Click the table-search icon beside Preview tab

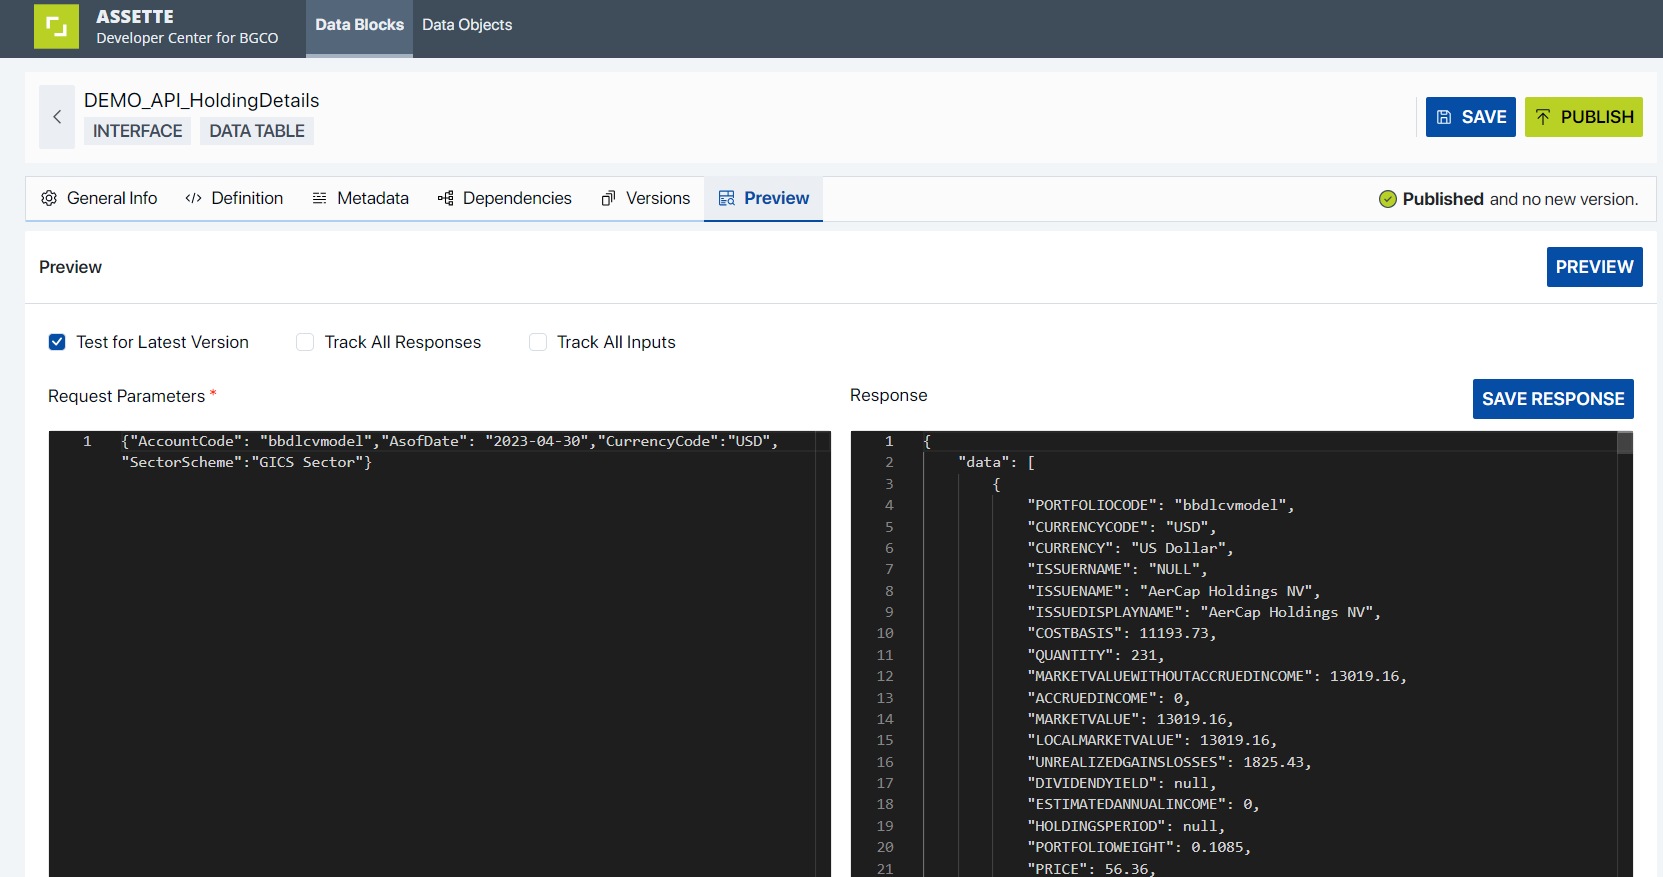point(727,198)
